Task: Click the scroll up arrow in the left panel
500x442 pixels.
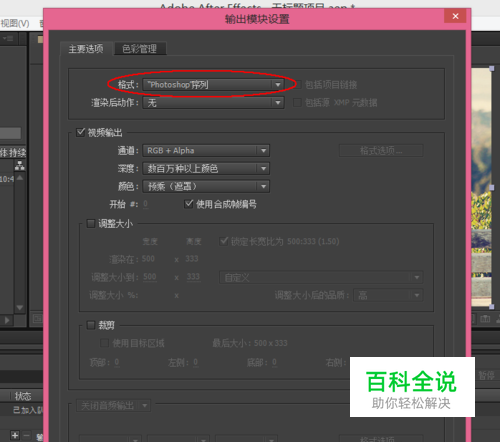Action: [x=20, y=178]
